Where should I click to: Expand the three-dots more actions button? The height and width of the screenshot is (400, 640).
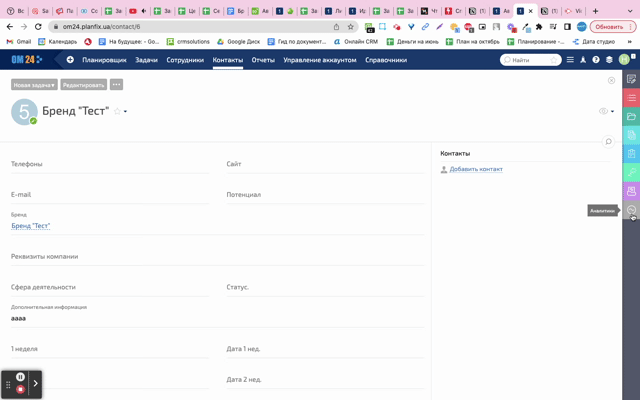pos(116,85)
